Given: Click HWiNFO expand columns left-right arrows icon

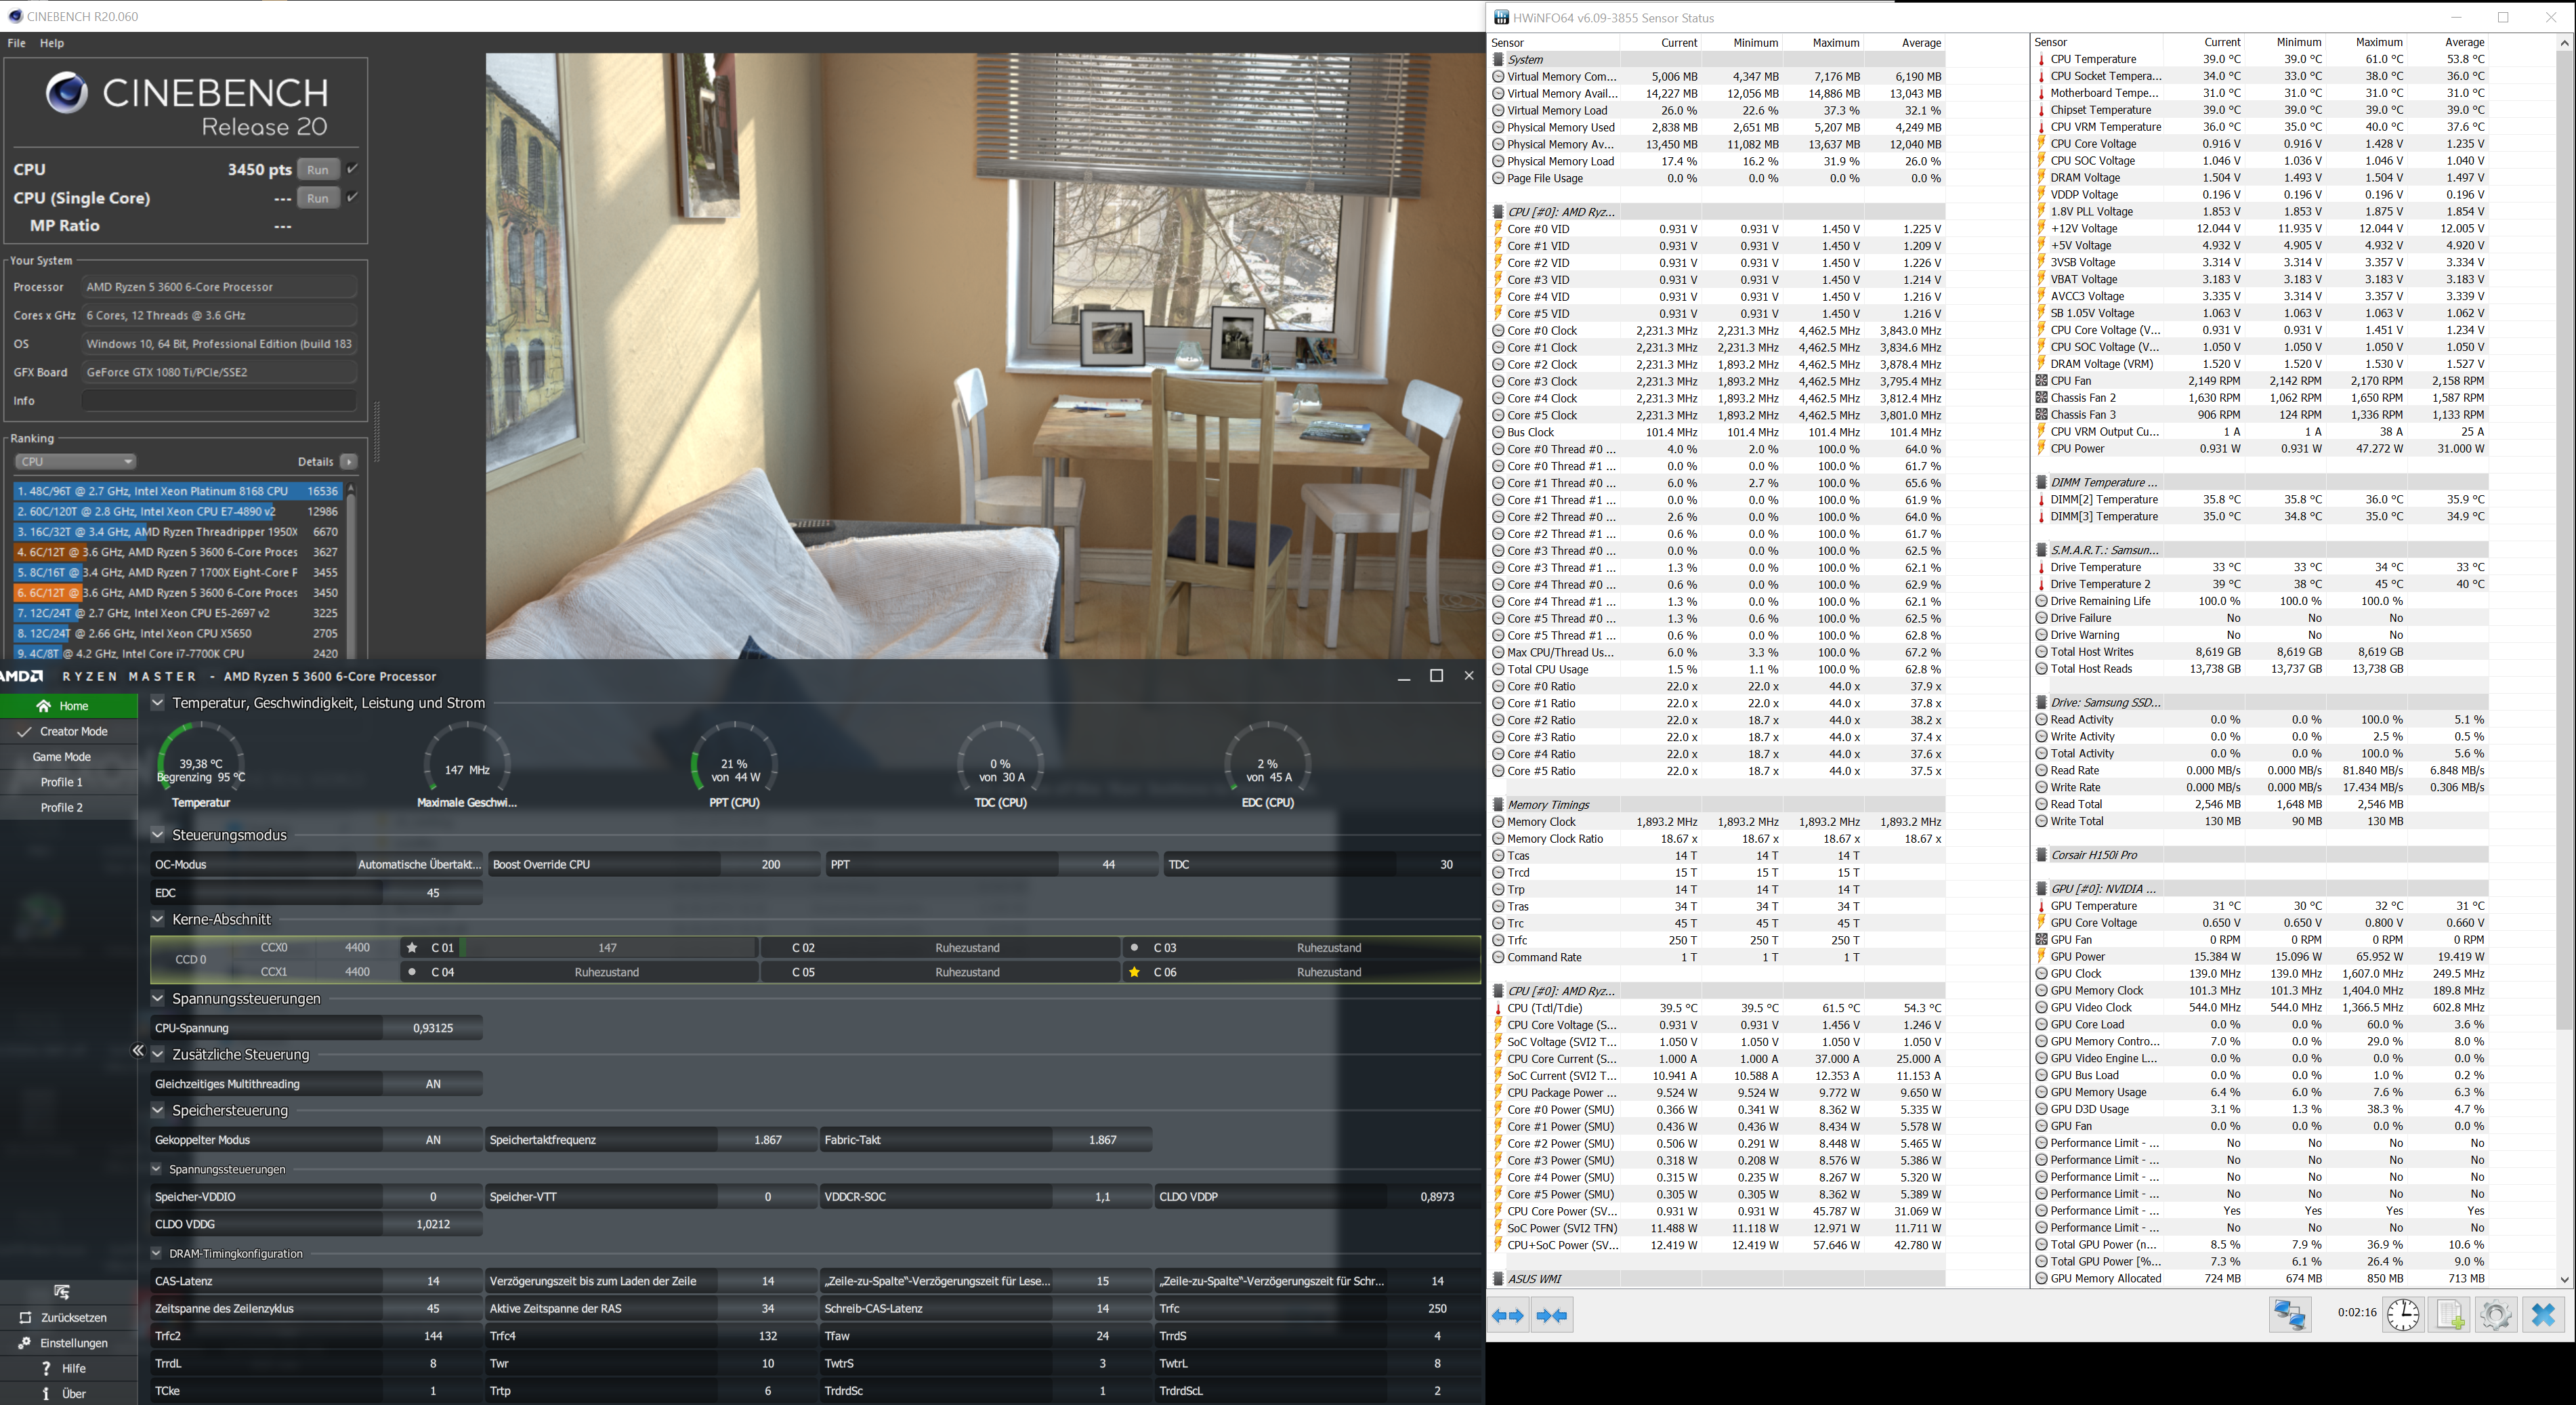Looking at the screenshot, I should (1508, 1316).
